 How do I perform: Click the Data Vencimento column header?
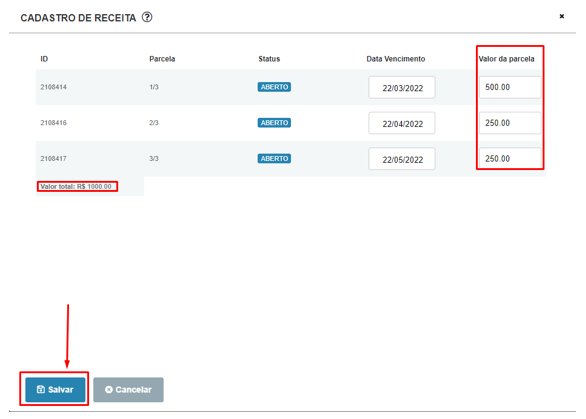pyautogui.click(x=396, y=59)
